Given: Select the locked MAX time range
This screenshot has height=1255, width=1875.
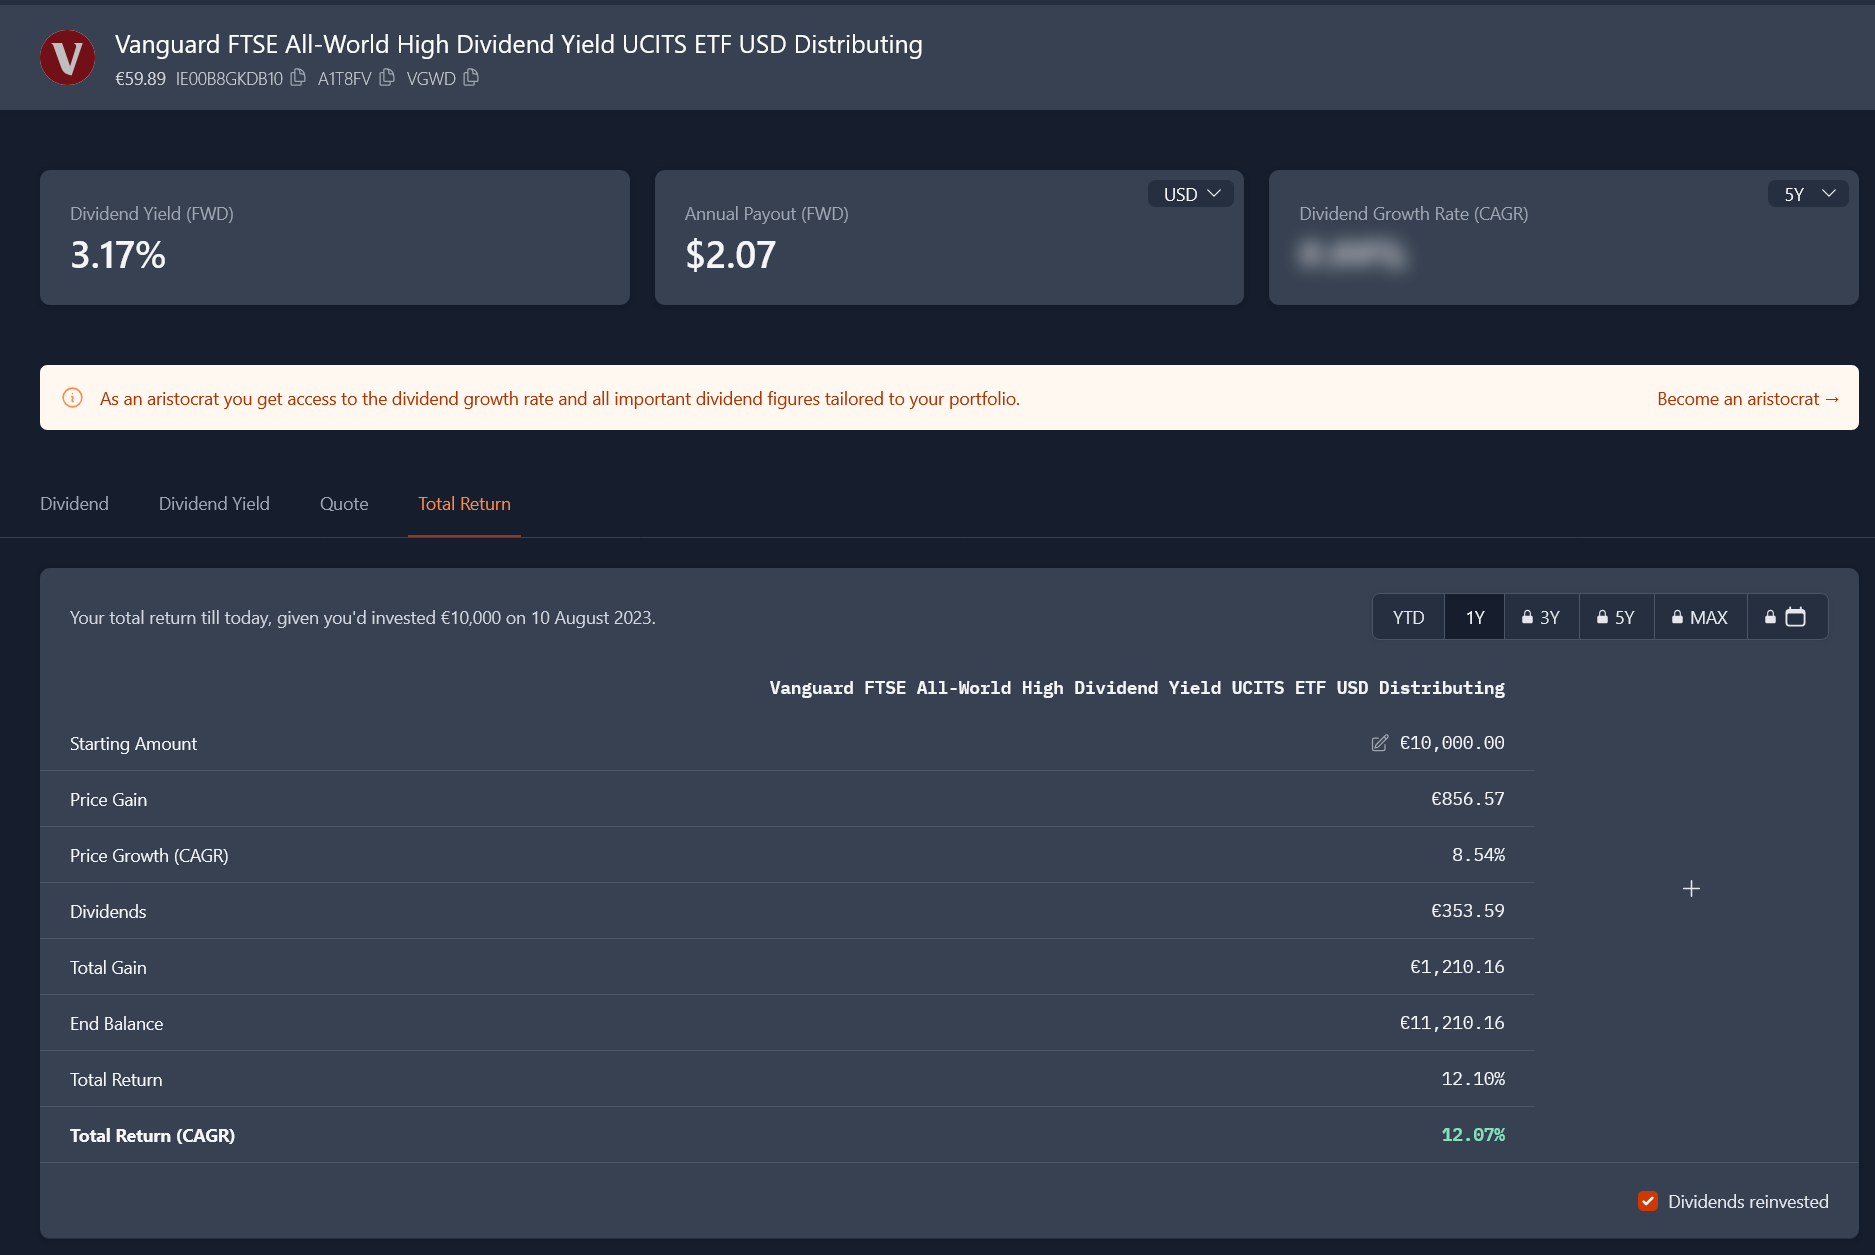Looking at the screenshot, I should pyautogui.click(x=1700, y=617).
